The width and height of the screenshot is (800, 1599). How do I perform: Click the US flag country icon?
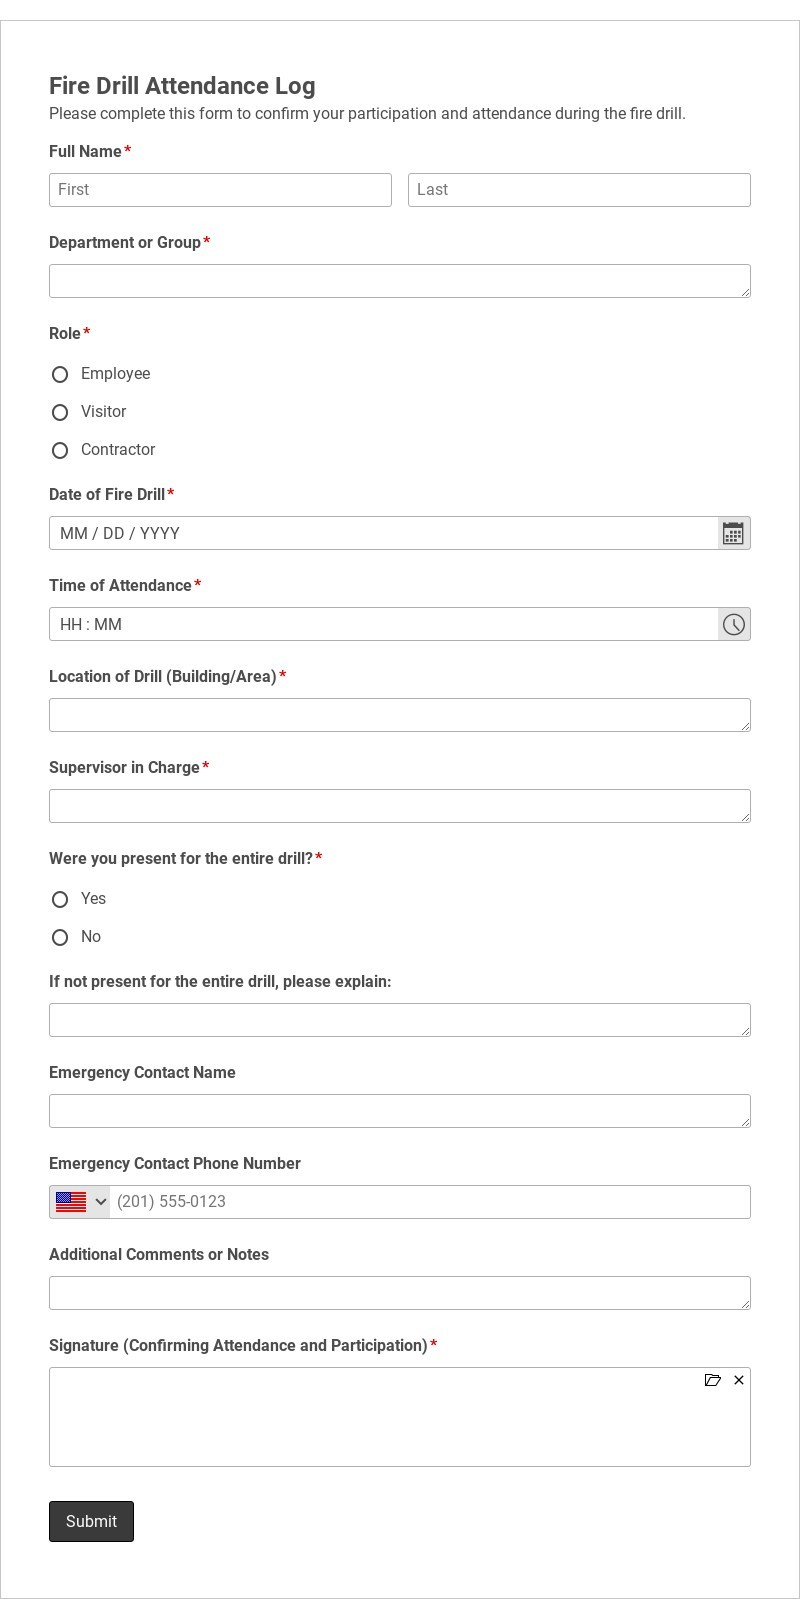(x=71, y=1202)
